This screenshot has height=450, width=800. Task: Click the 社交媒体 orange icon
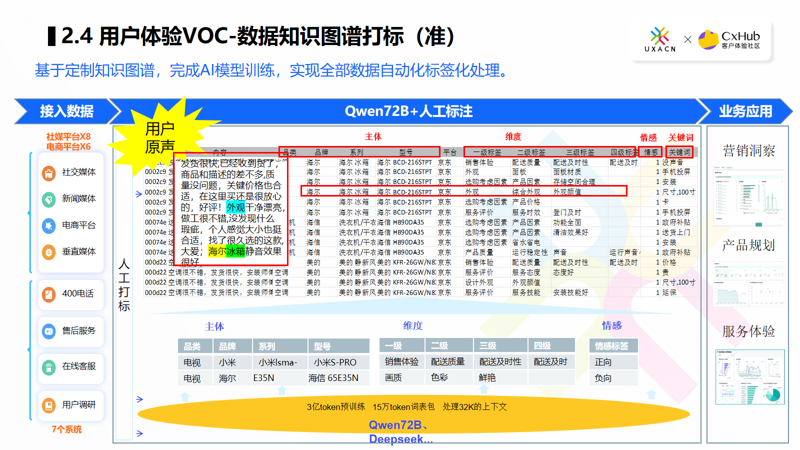tap(48, 173)
